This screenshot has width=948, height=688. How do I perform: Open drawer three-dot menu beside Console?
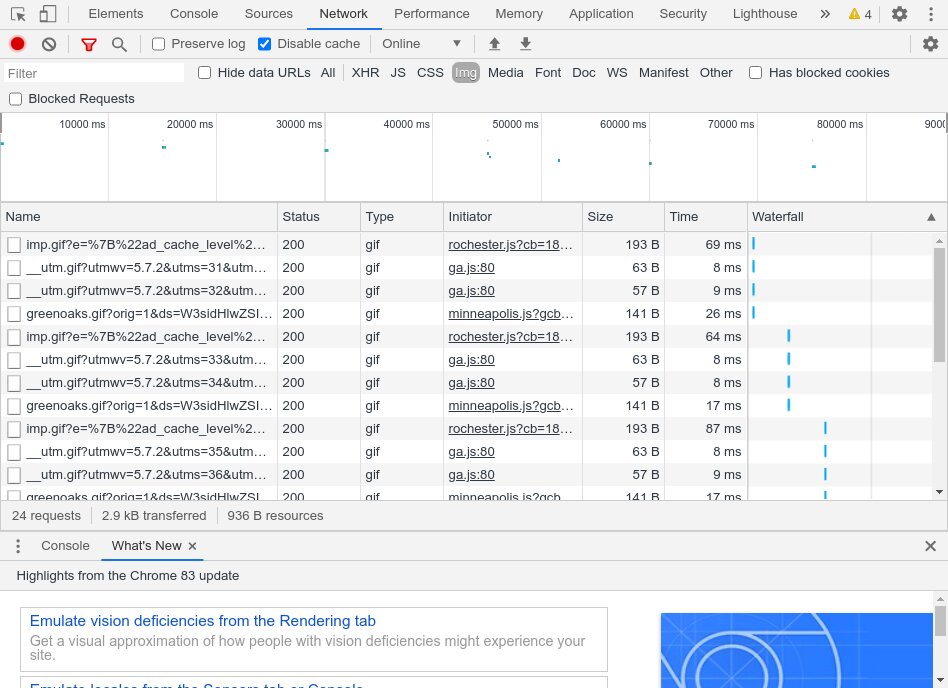tap(18, 546)
